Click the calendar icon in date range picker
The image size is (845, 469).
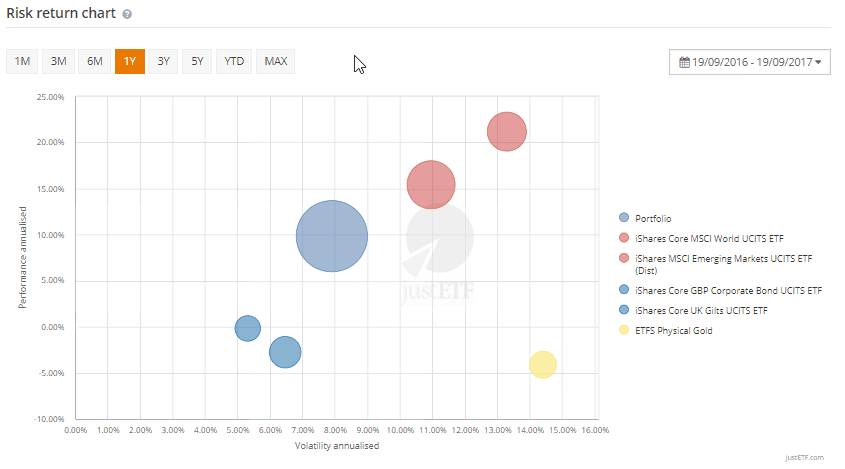coord(684,62)
